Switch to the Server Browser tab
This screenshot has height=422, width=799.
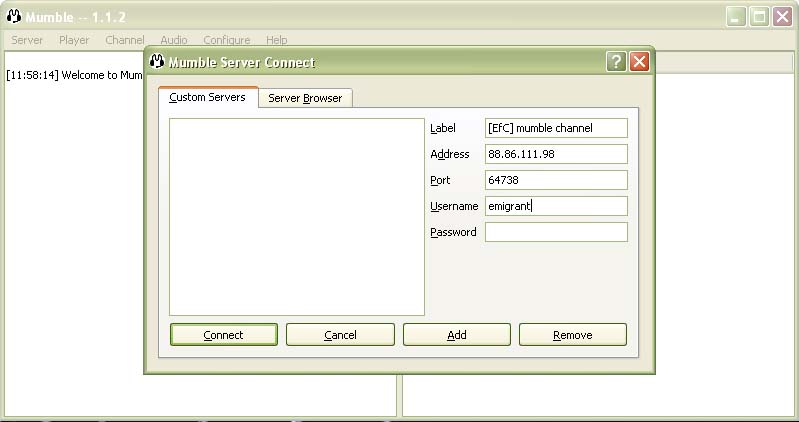[305, 98]
